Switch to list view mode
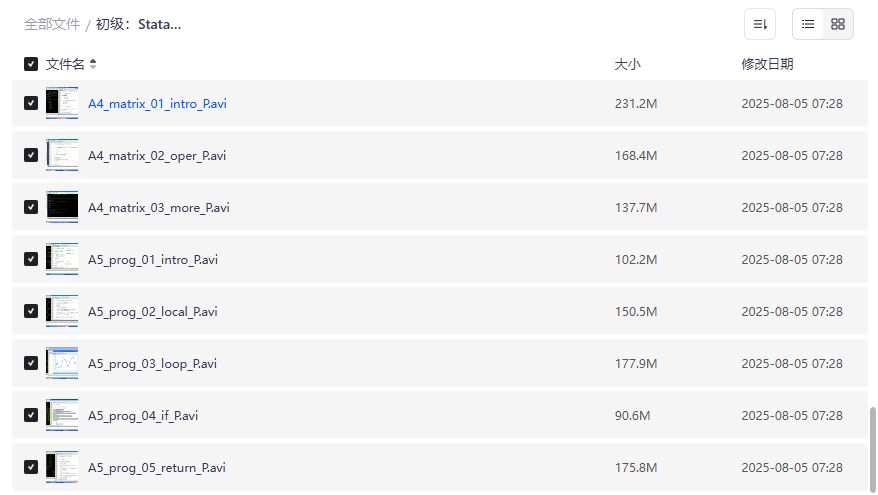 point(808,24)
